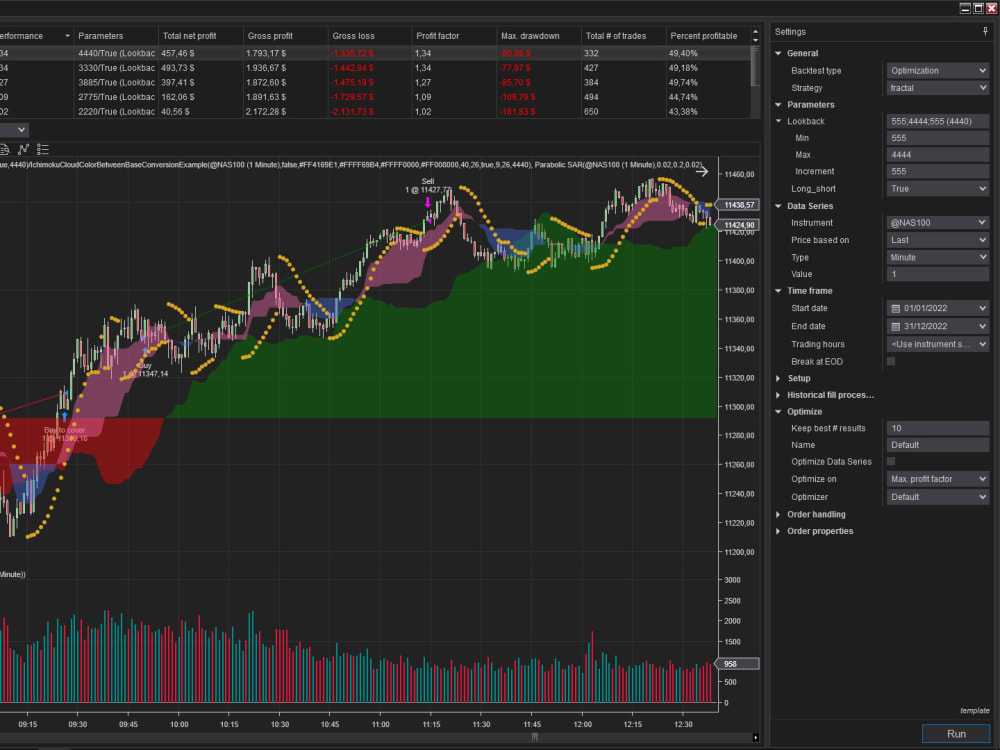Viewport: 1000px width, 750px height.
Task: Select the chart view toolbar icon
Action: pos(22,150)
